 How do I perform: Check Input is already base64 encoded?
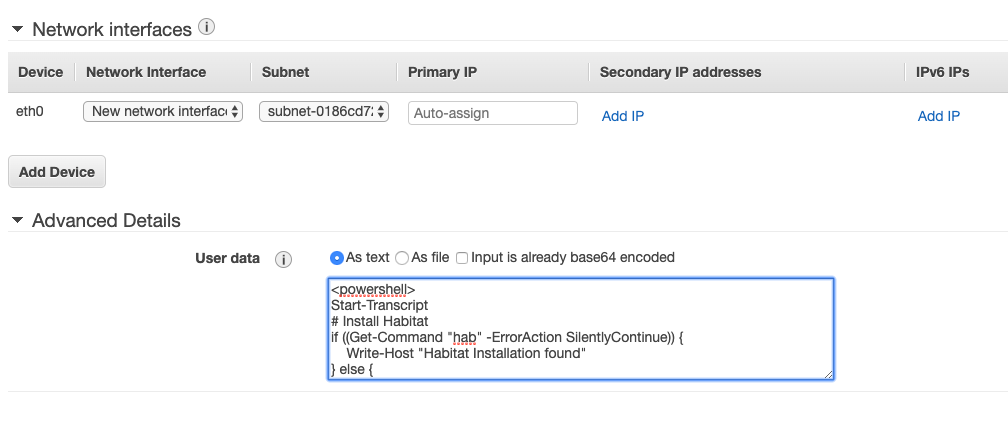click(x=462, y=258)
